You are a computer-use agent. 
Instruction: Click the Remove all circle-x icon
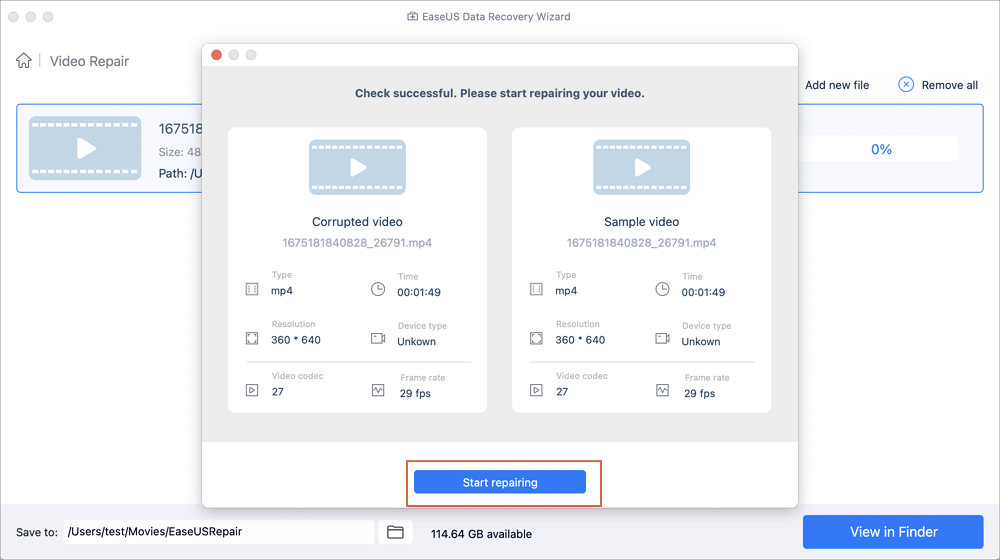906,85
